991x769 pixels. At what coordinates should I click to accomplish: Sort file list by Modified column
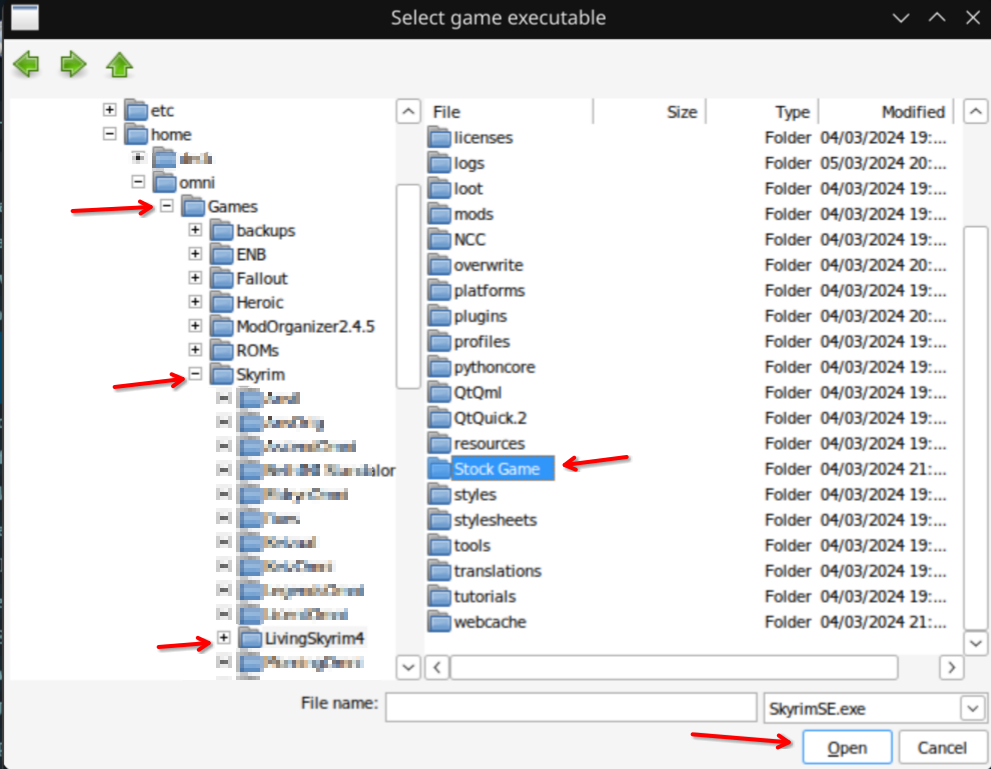[912, 112]
